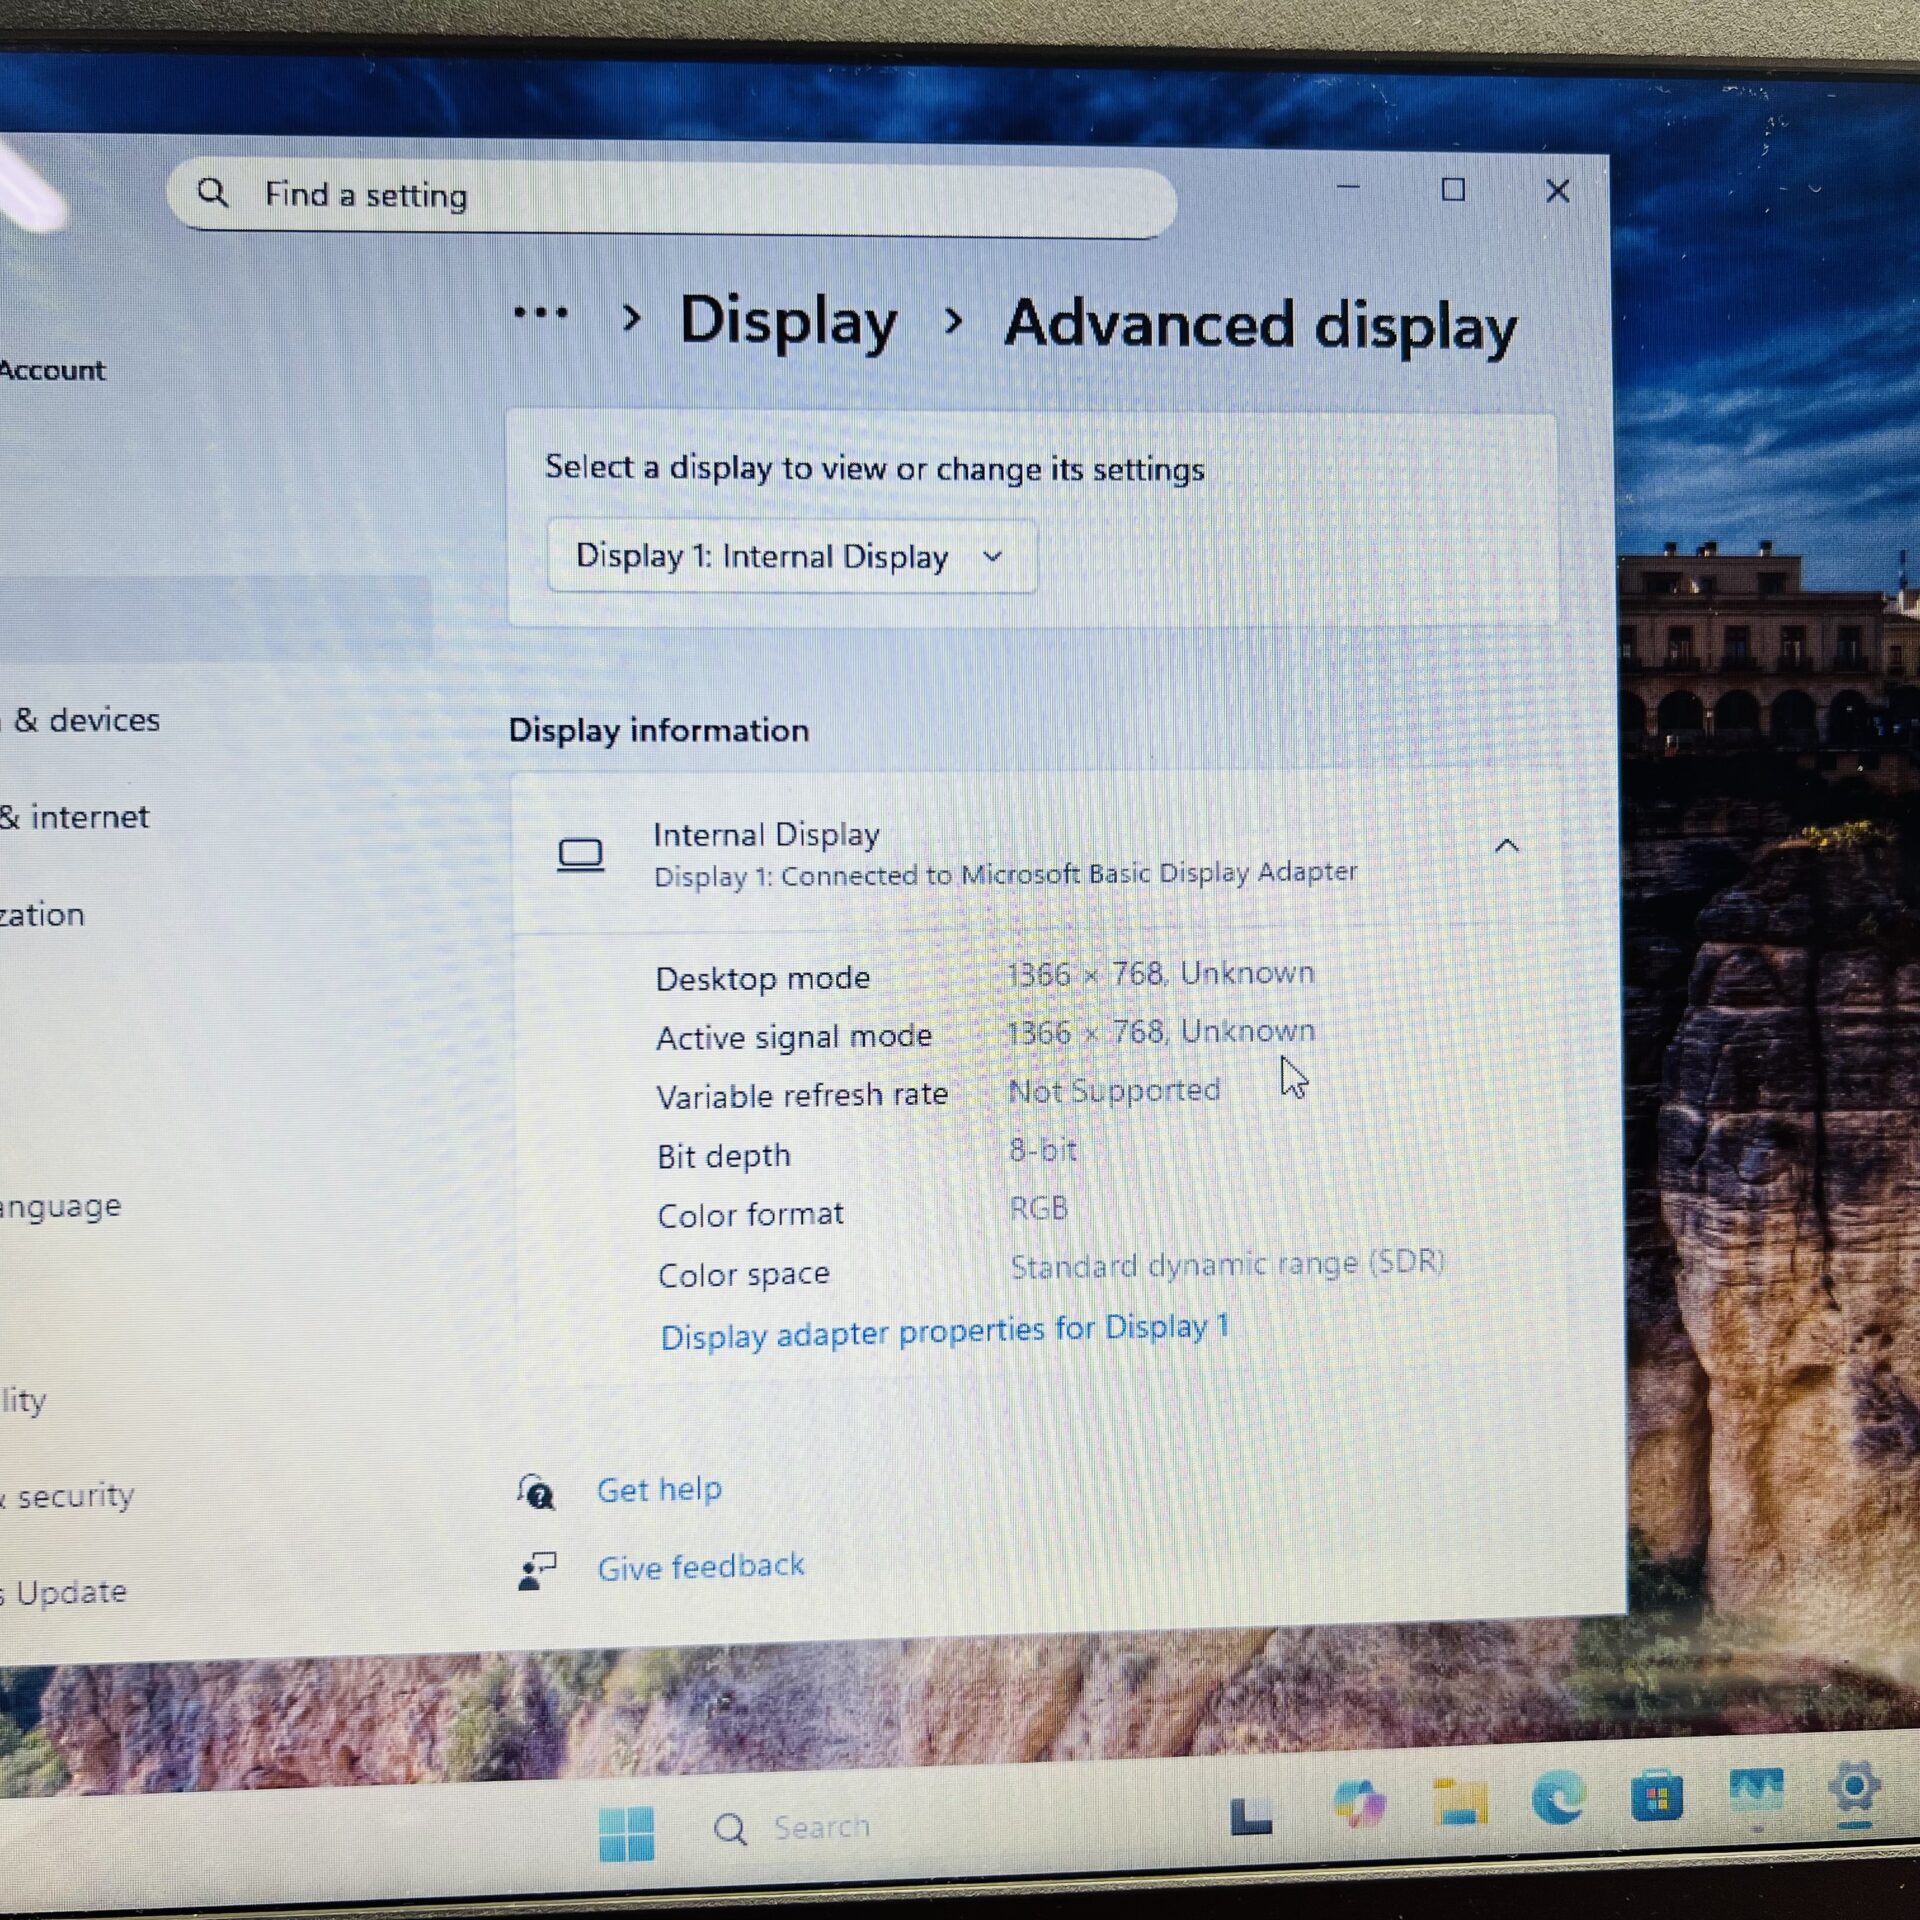Click the Give feedback icon
1920x1920 pixels.
point(537,1568)
